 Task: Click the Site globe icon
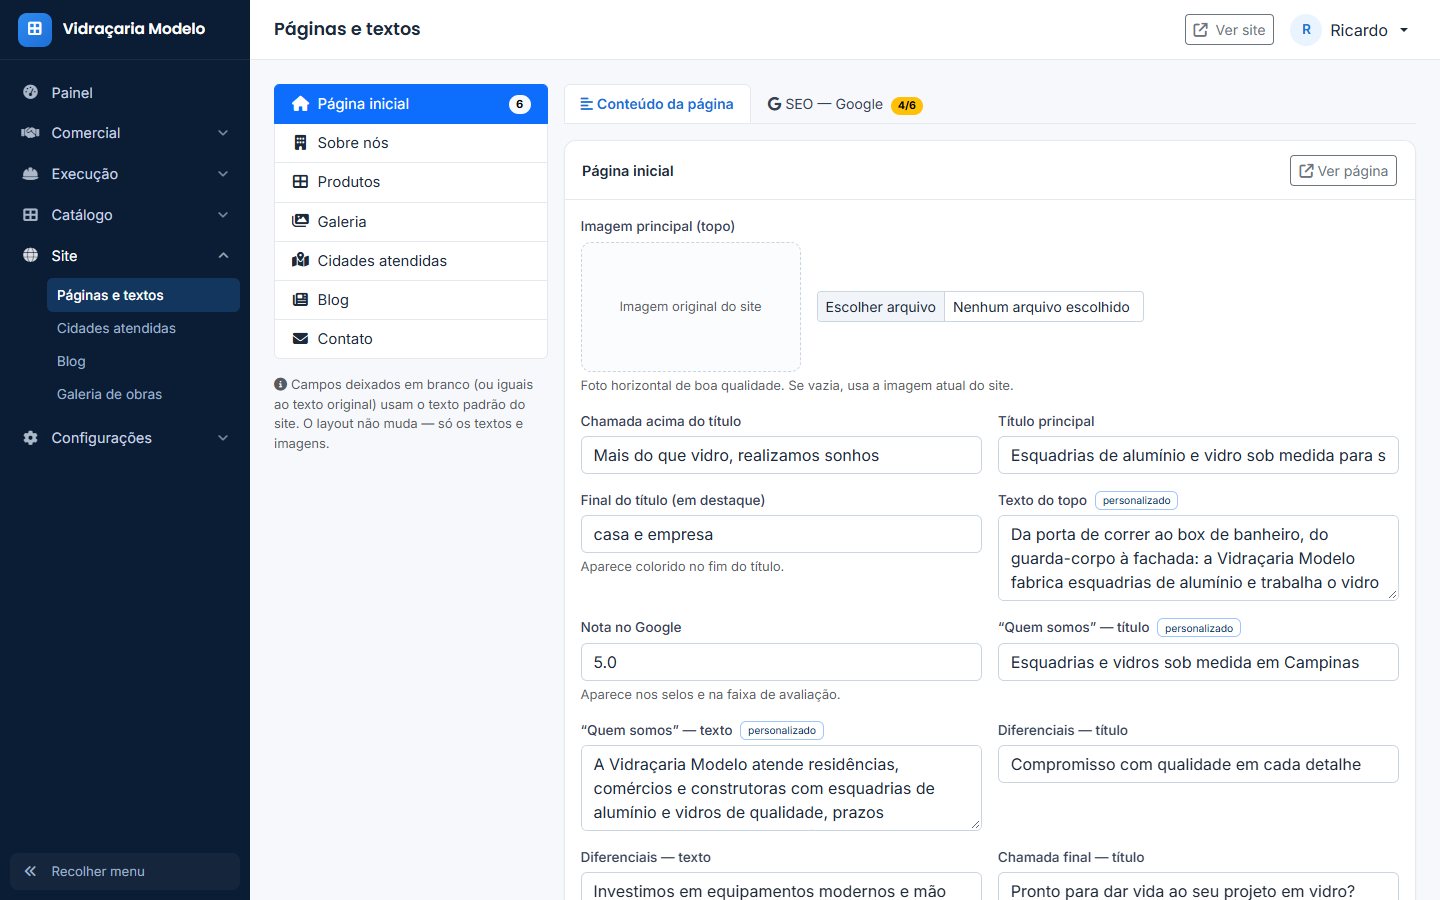[31, 256]
